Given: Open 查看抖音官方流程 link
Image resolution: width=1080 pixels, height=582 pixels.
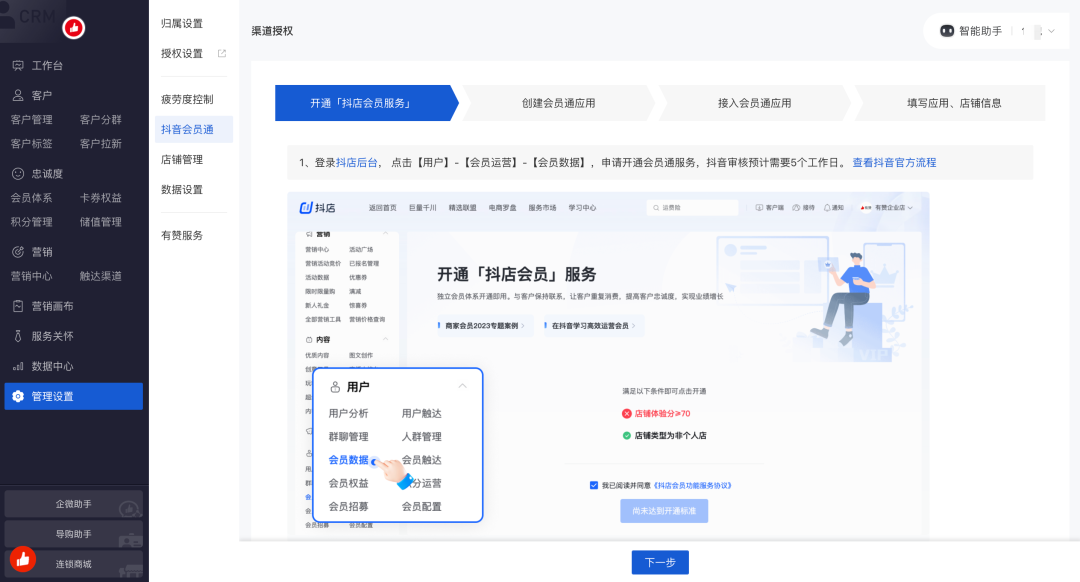Looking at the screenshot, I should pyautogui.click(x=894, y=163).
